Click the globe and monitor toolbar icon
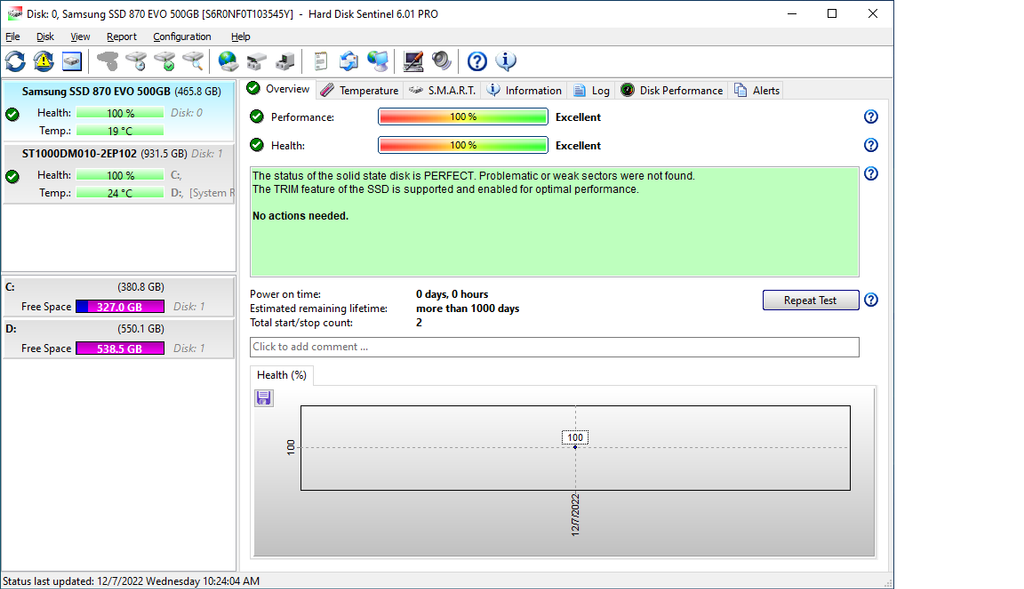The image size is (1024, 589). pyautogui.click(x=377, y=61)
